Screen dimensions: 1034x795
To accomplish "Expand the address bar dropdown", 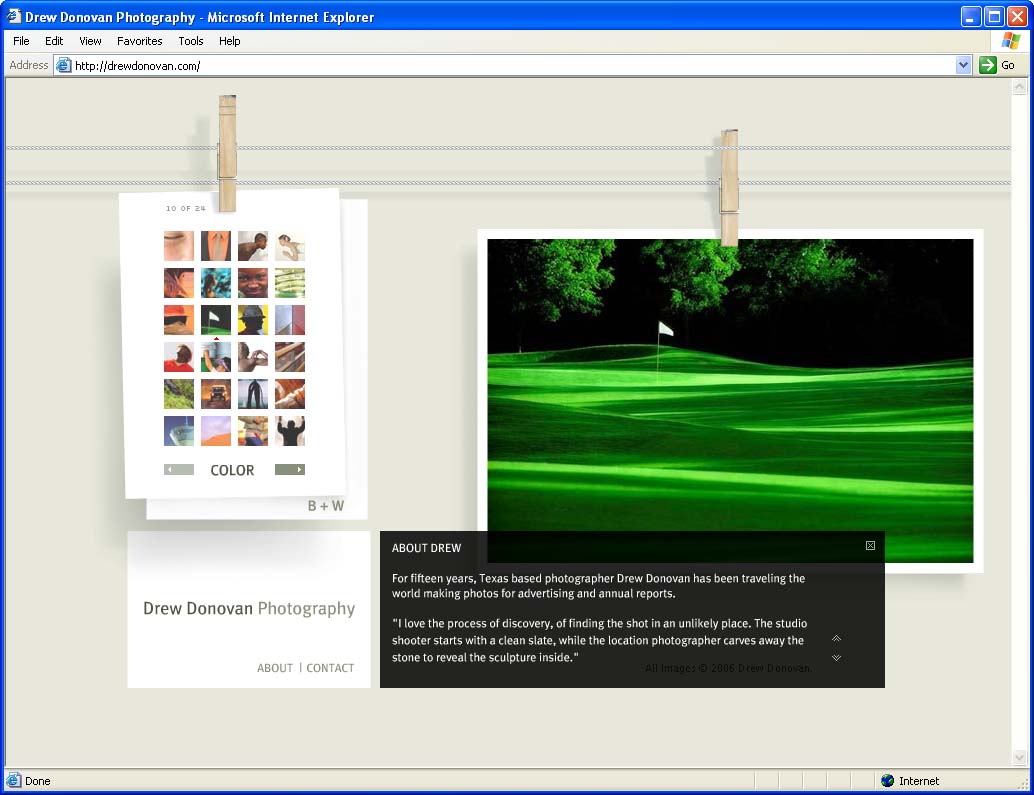I will [963, 65].
